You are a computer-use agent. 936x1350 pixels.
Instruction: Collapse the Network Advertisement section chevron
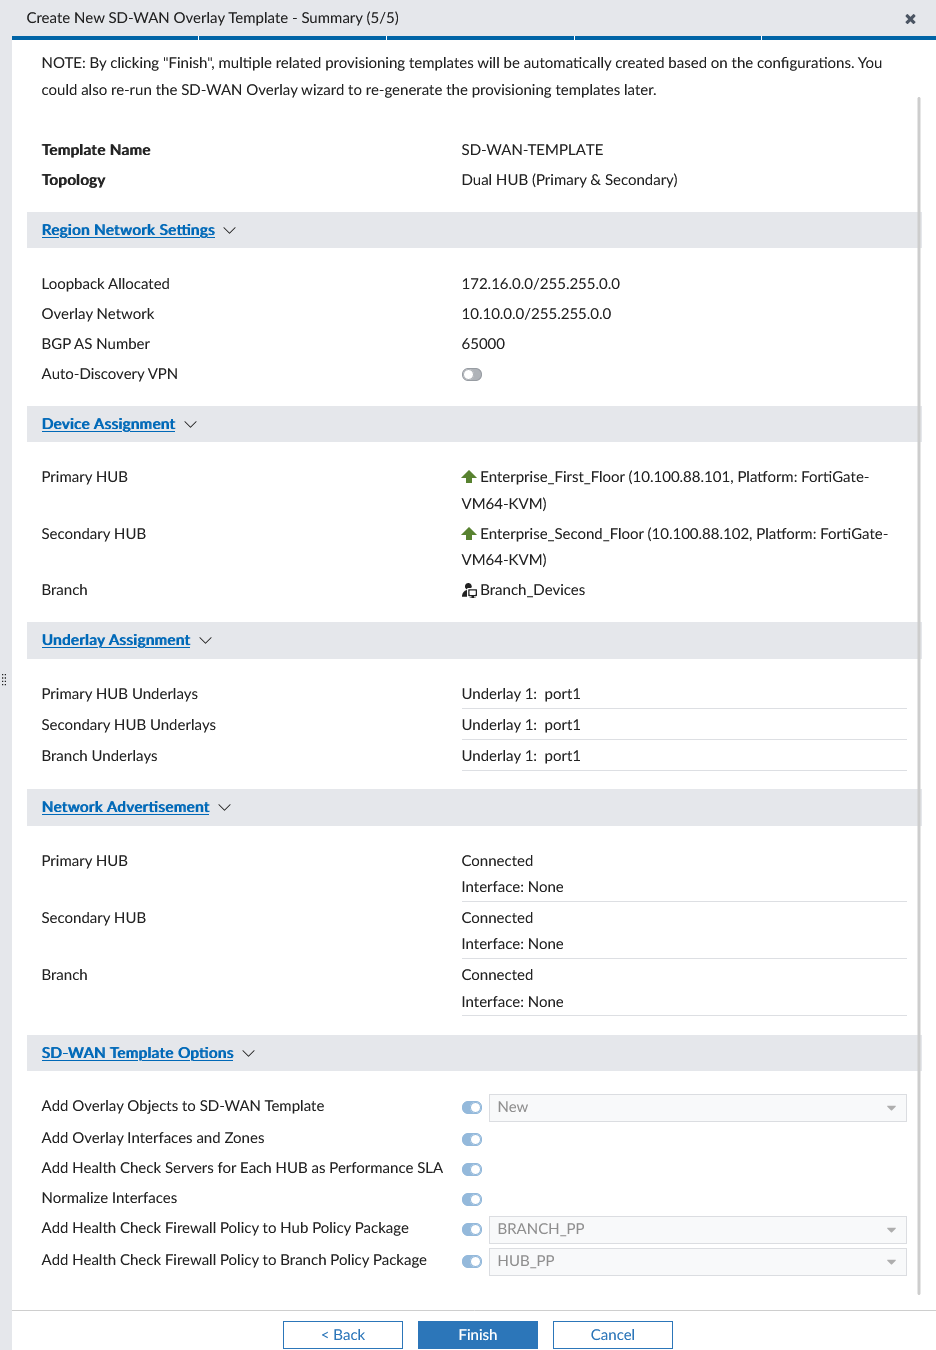[224, 808]
